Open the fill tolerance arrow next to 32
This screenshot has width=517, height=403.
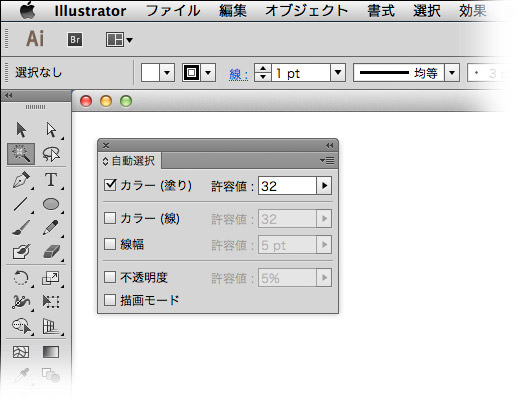pyautogui.click(x=324, y=186)
